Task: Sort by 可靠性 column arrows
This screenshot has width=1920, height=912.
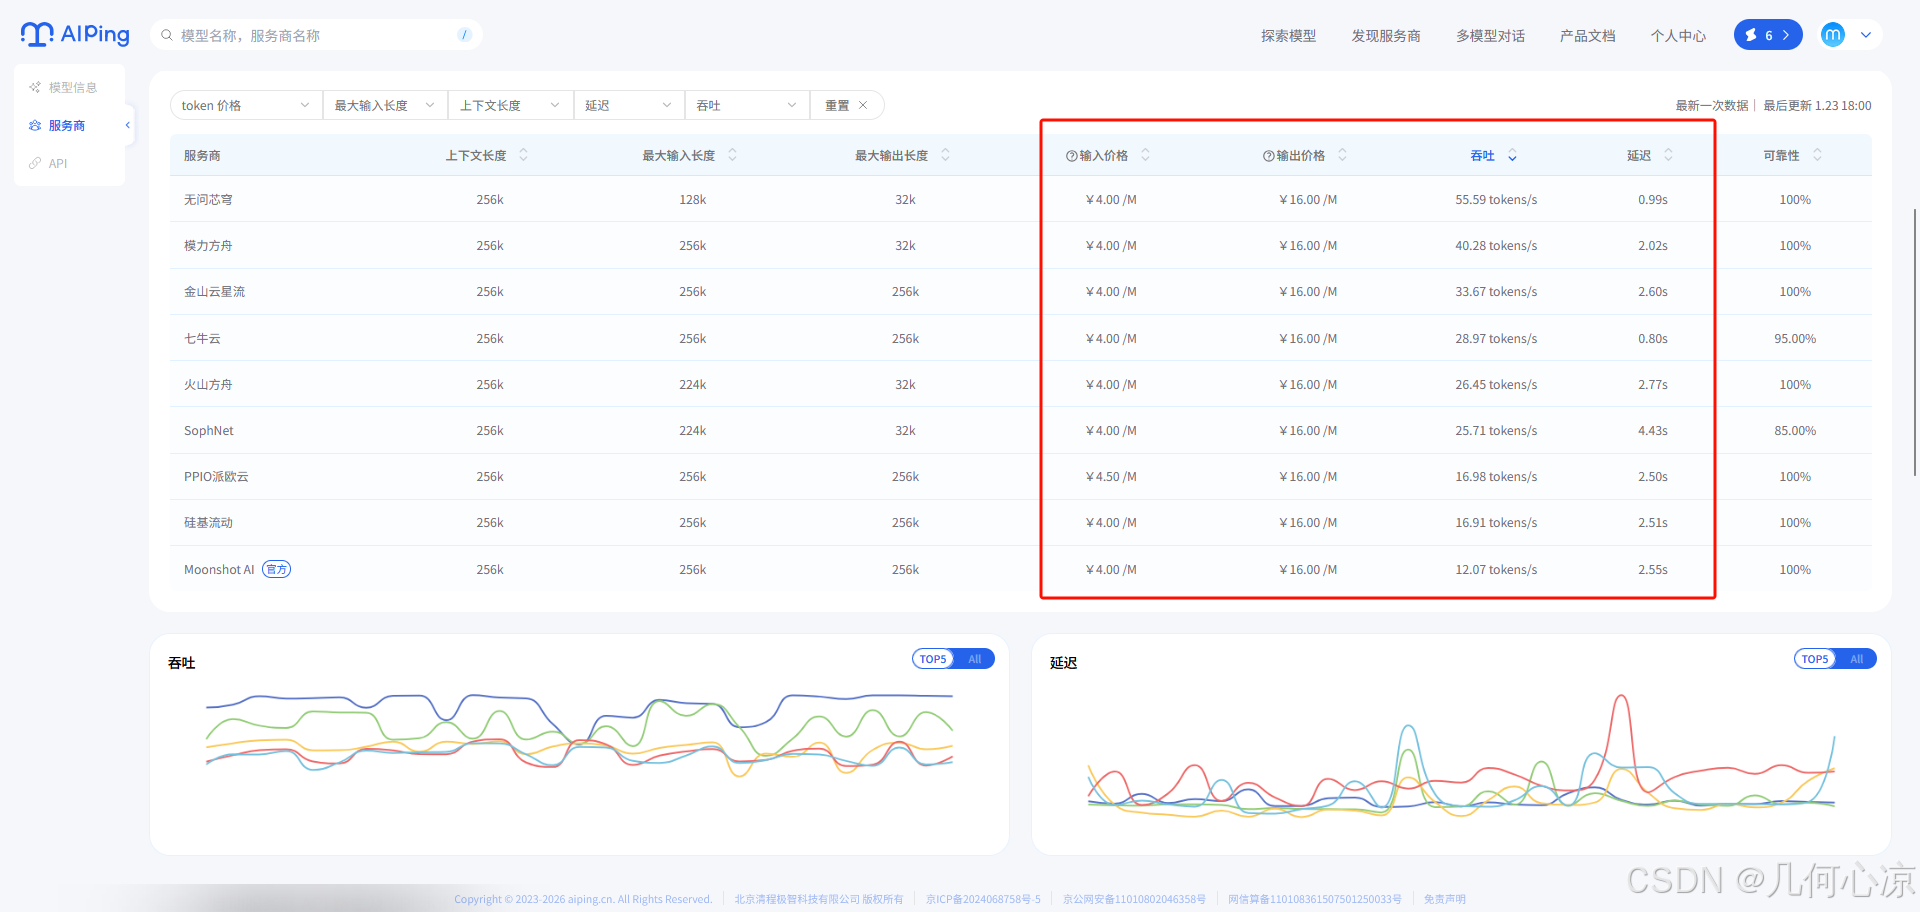Action: 1817,155
